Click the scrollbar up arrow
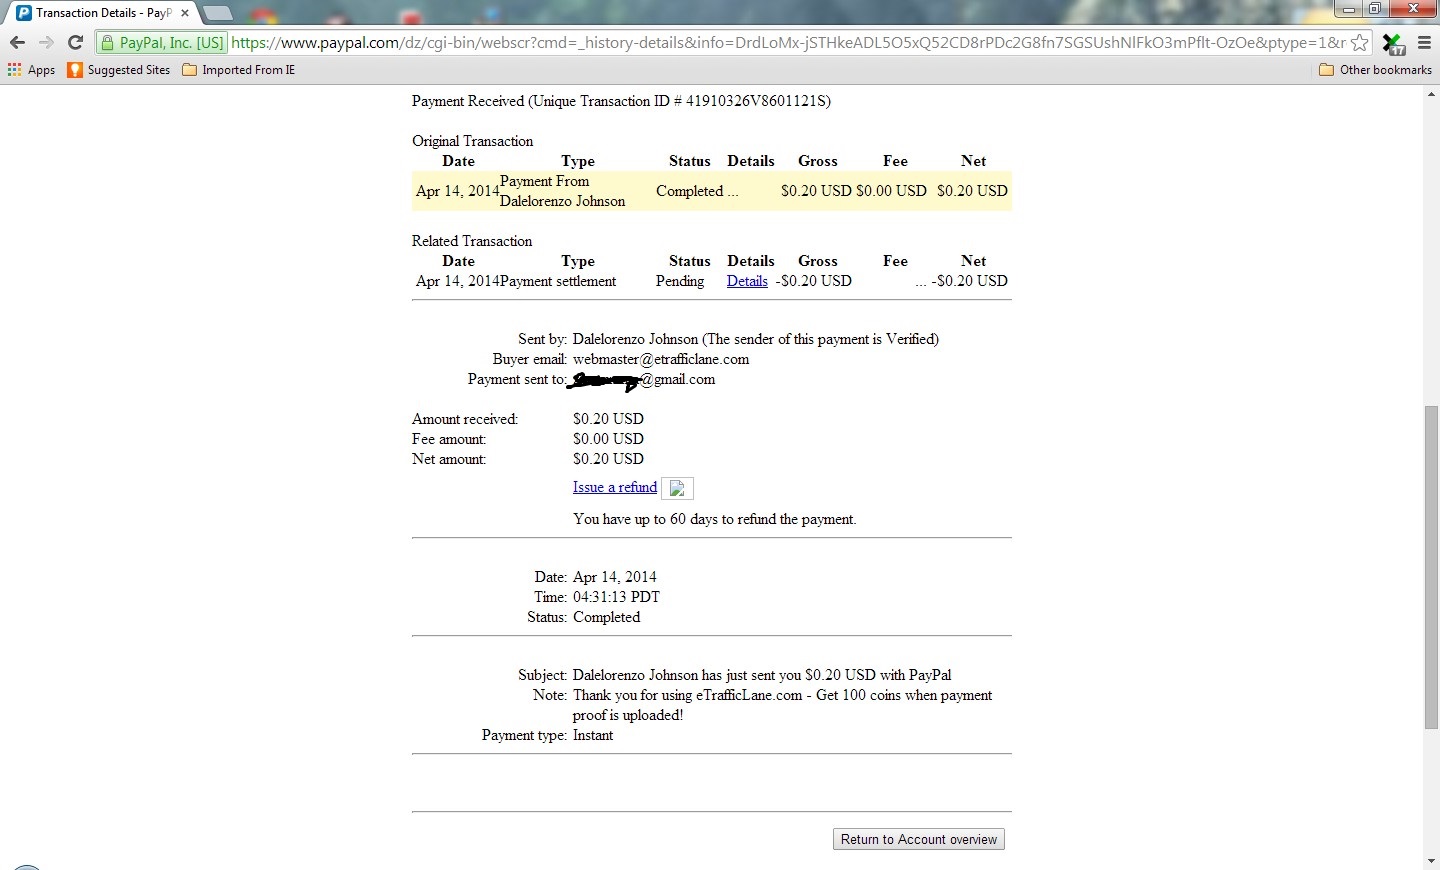 click(x=1432, y=94)
